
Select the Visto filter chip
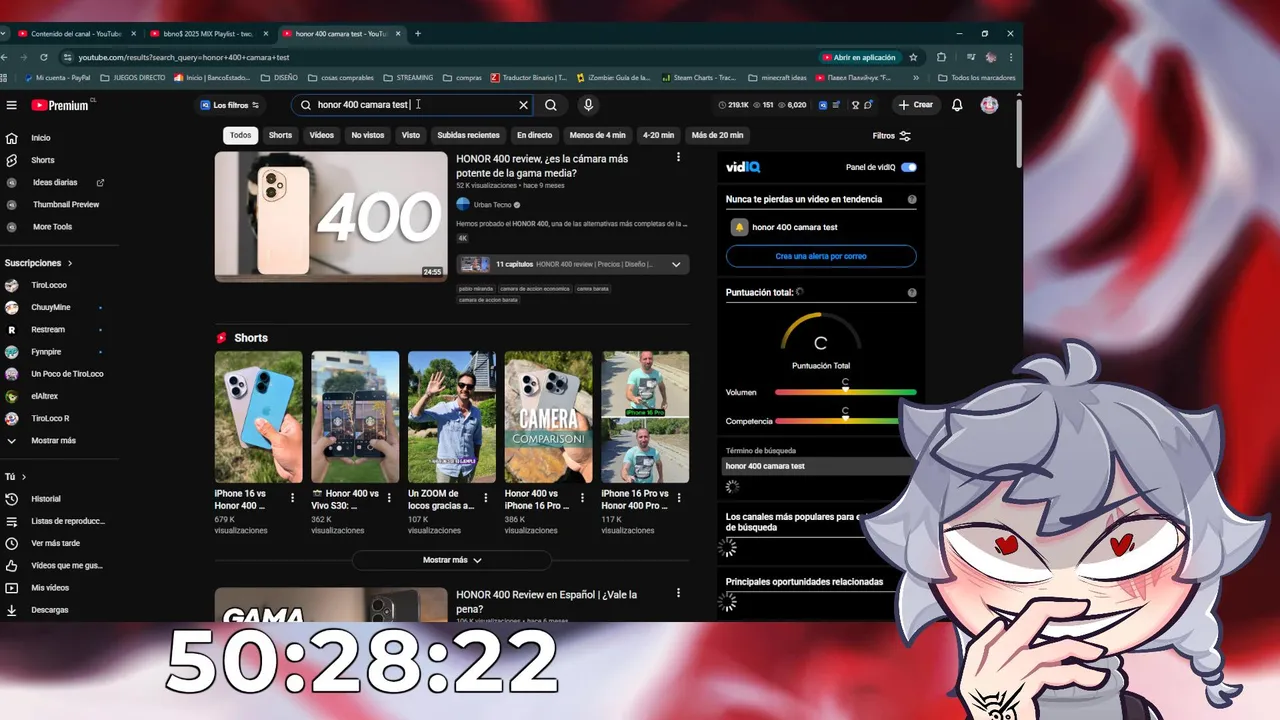(x=411, y=135)
